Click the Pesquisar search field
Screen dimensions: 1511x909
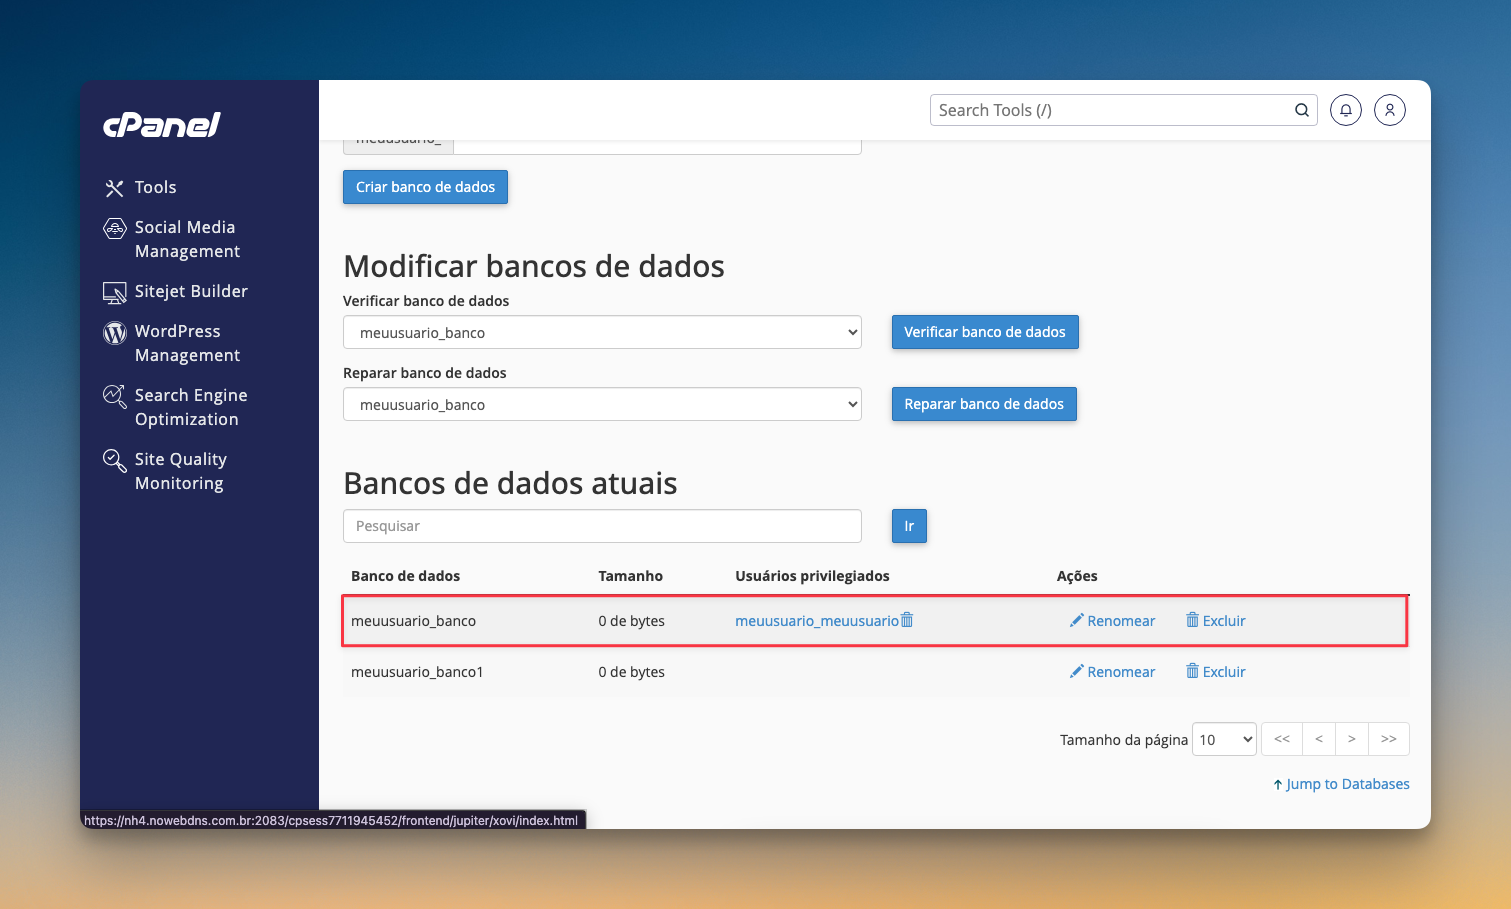click(x=601, y=526)
